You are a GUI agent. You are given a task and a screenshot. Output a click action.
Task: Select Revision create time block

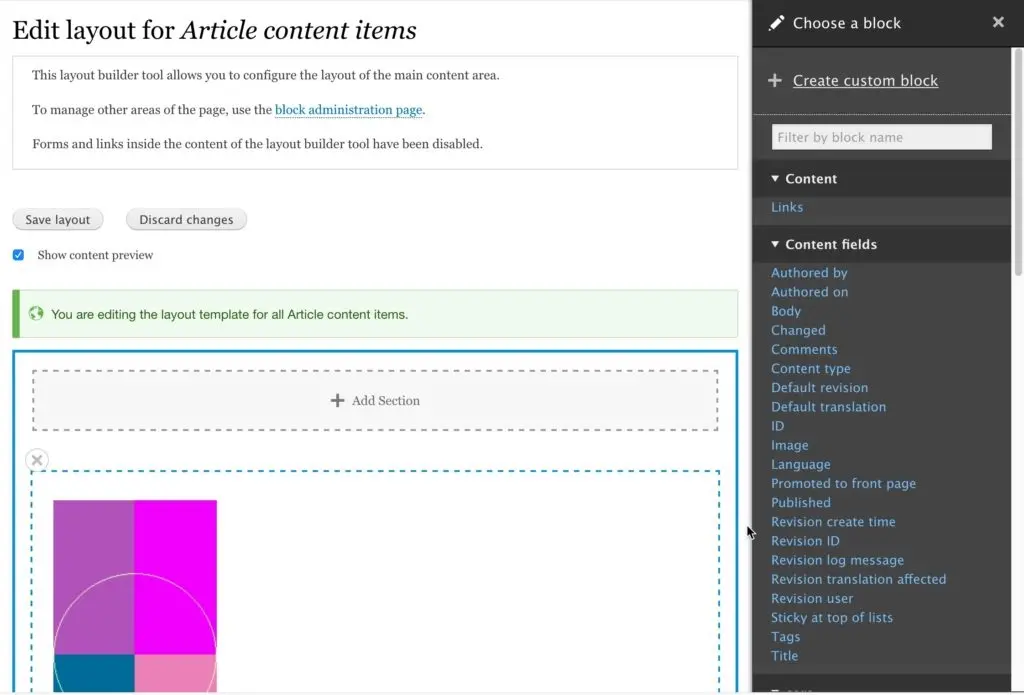click(x=833, y=522)
